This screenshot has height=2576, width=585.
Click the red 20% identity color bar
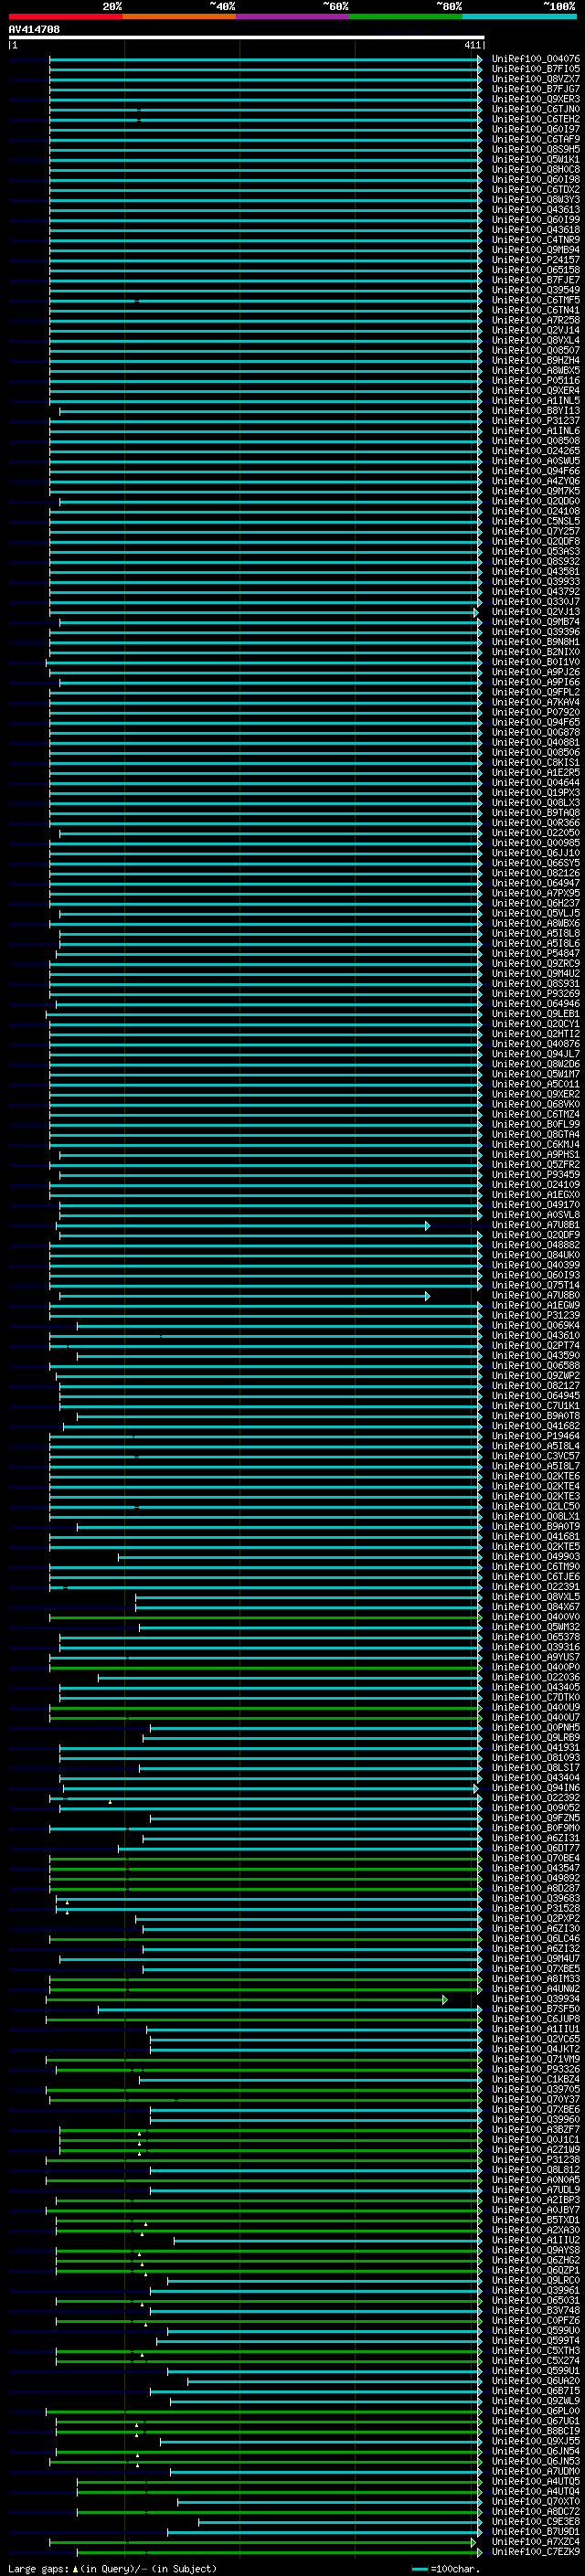point(65,16)
